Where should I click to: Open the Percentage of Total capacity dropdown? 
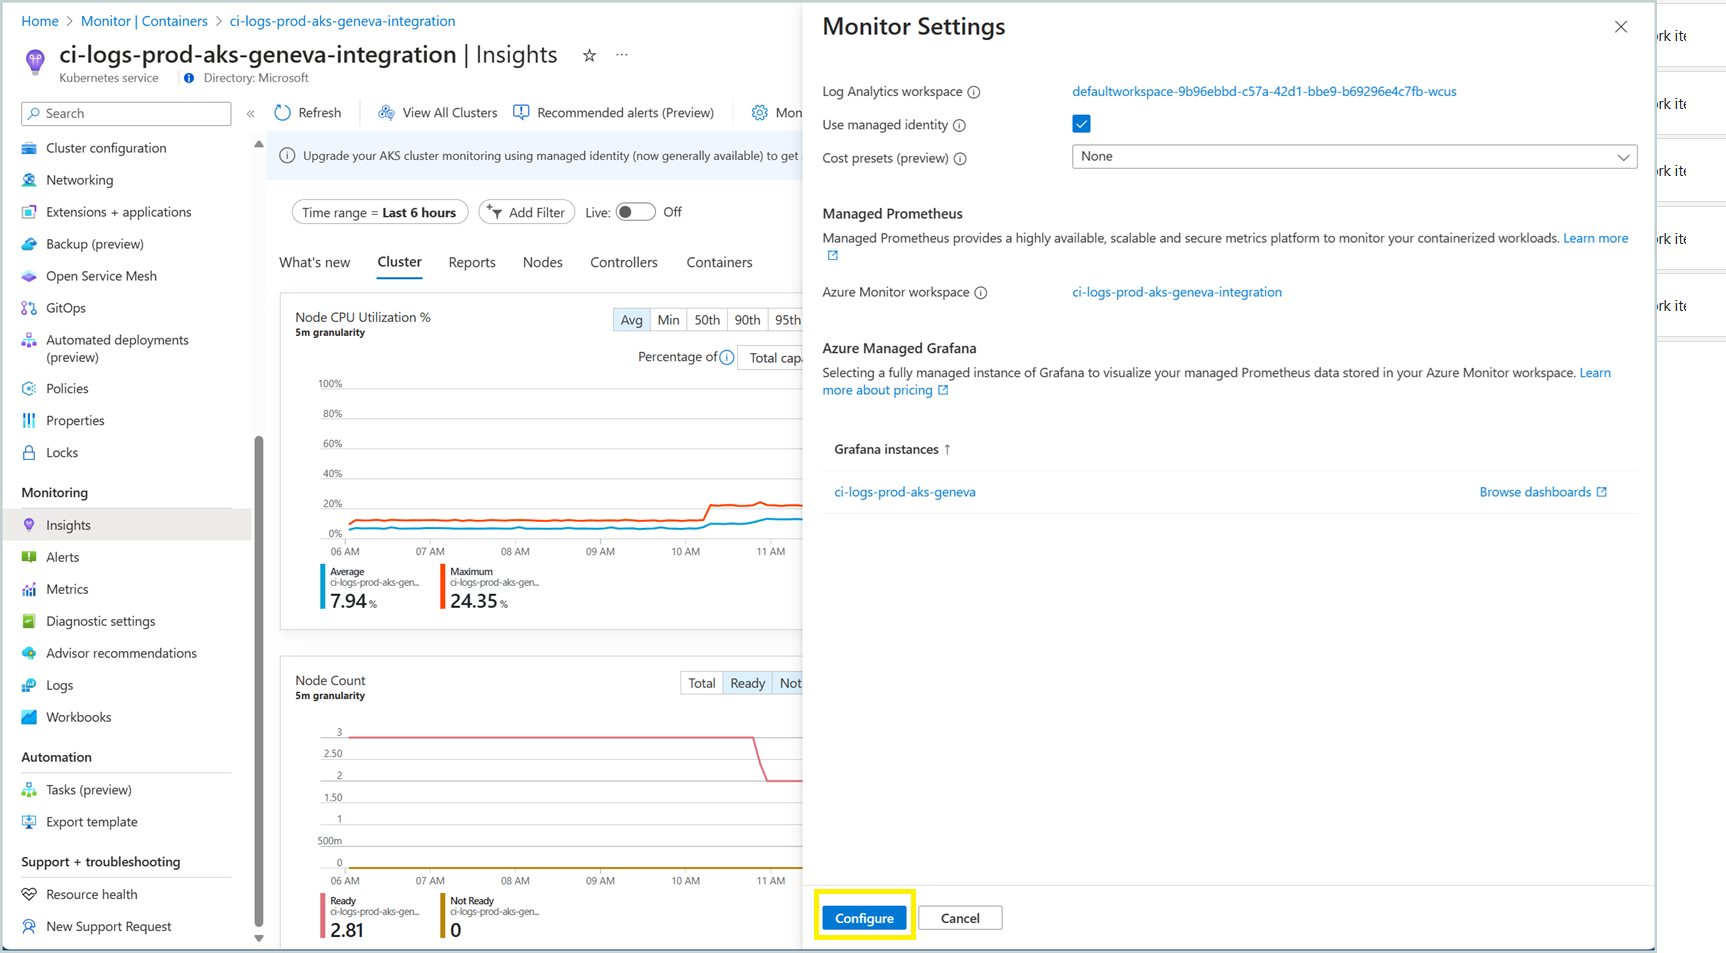click(x=772, y=358)
